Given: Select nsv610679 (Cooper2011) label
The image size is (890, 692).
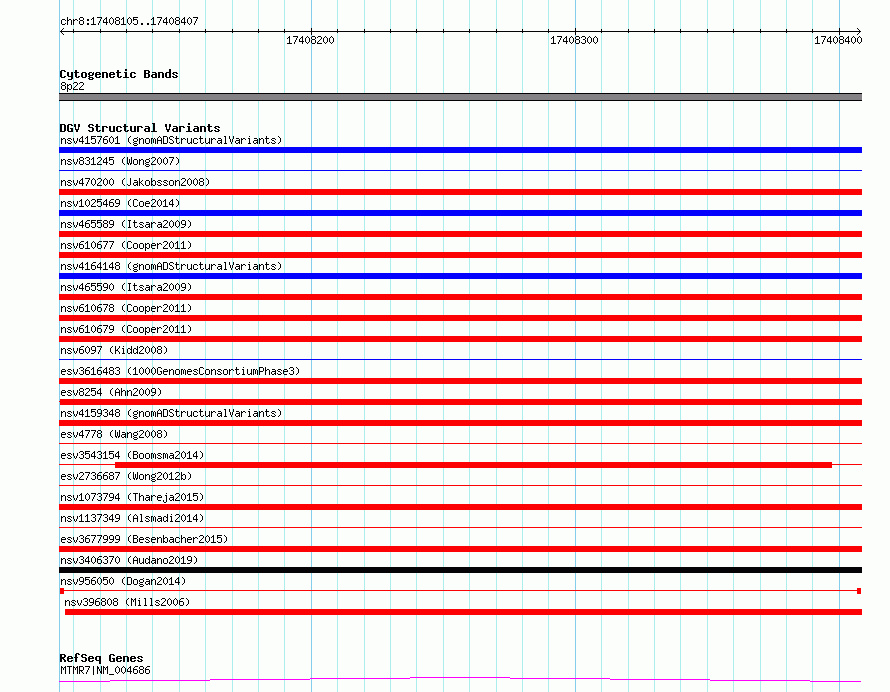Looking at the screenshot, I should click(126, 329).
